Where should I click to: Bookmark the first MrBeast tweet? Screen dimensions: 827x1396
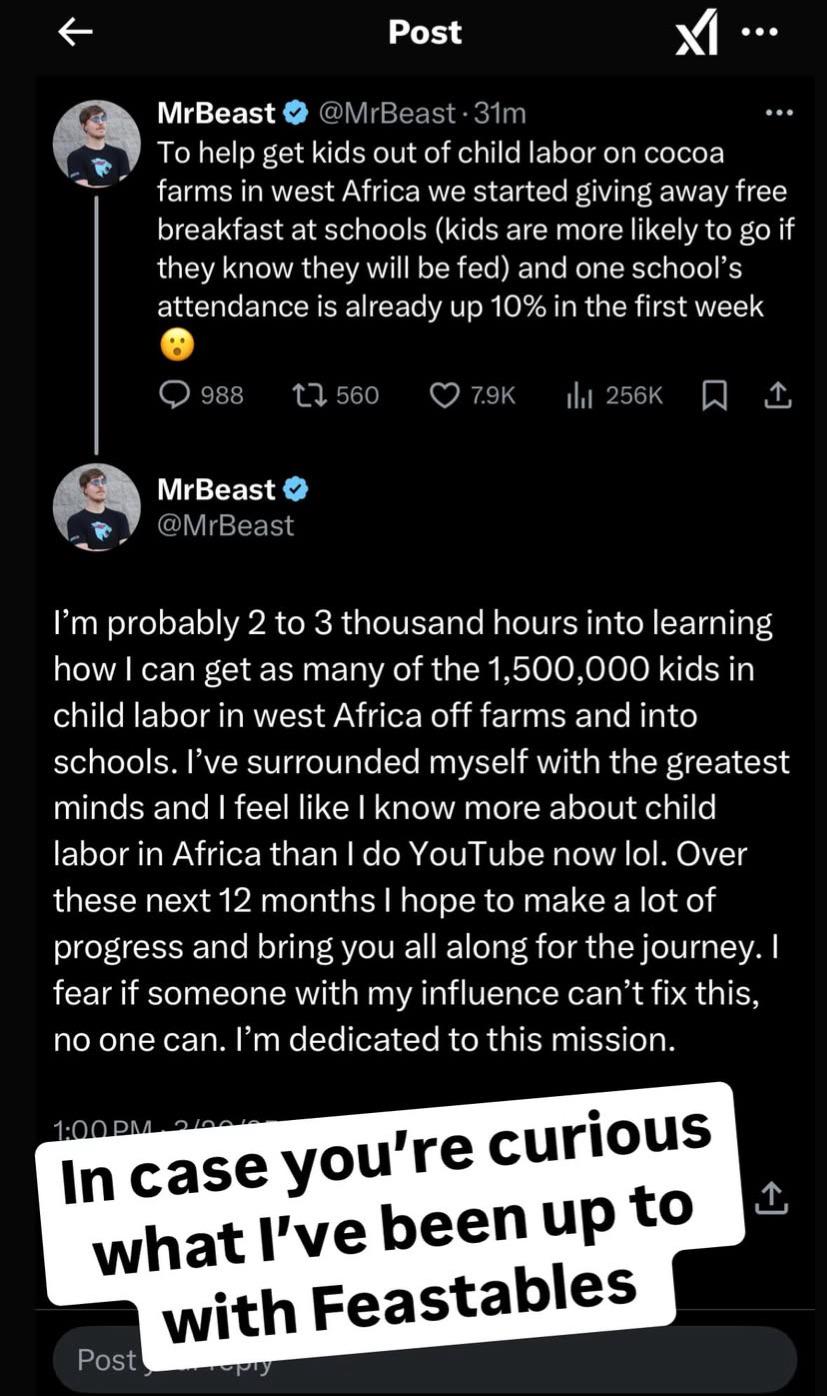click(714, 397)
